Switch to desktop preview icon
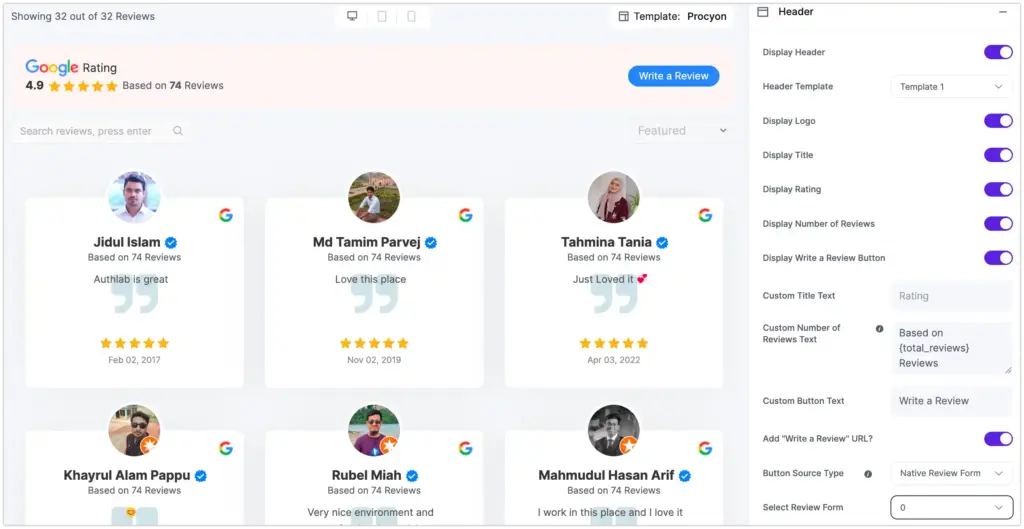1024x529 pixels. (352, 16)
